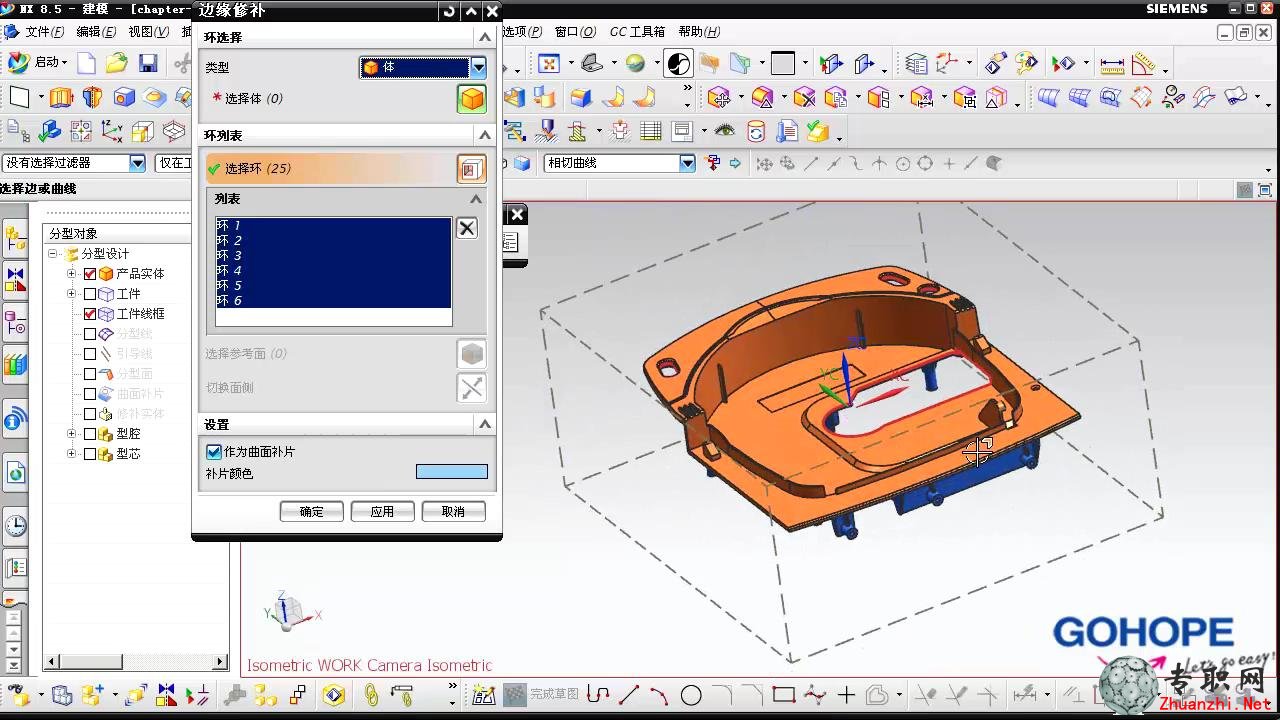Save the part with the floppy disk icon

[x=148, y=64]
